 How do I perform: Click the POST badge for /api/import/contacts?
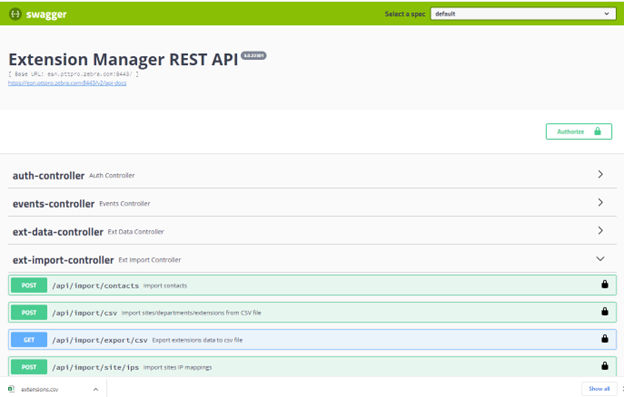click(x=29, y=285)
